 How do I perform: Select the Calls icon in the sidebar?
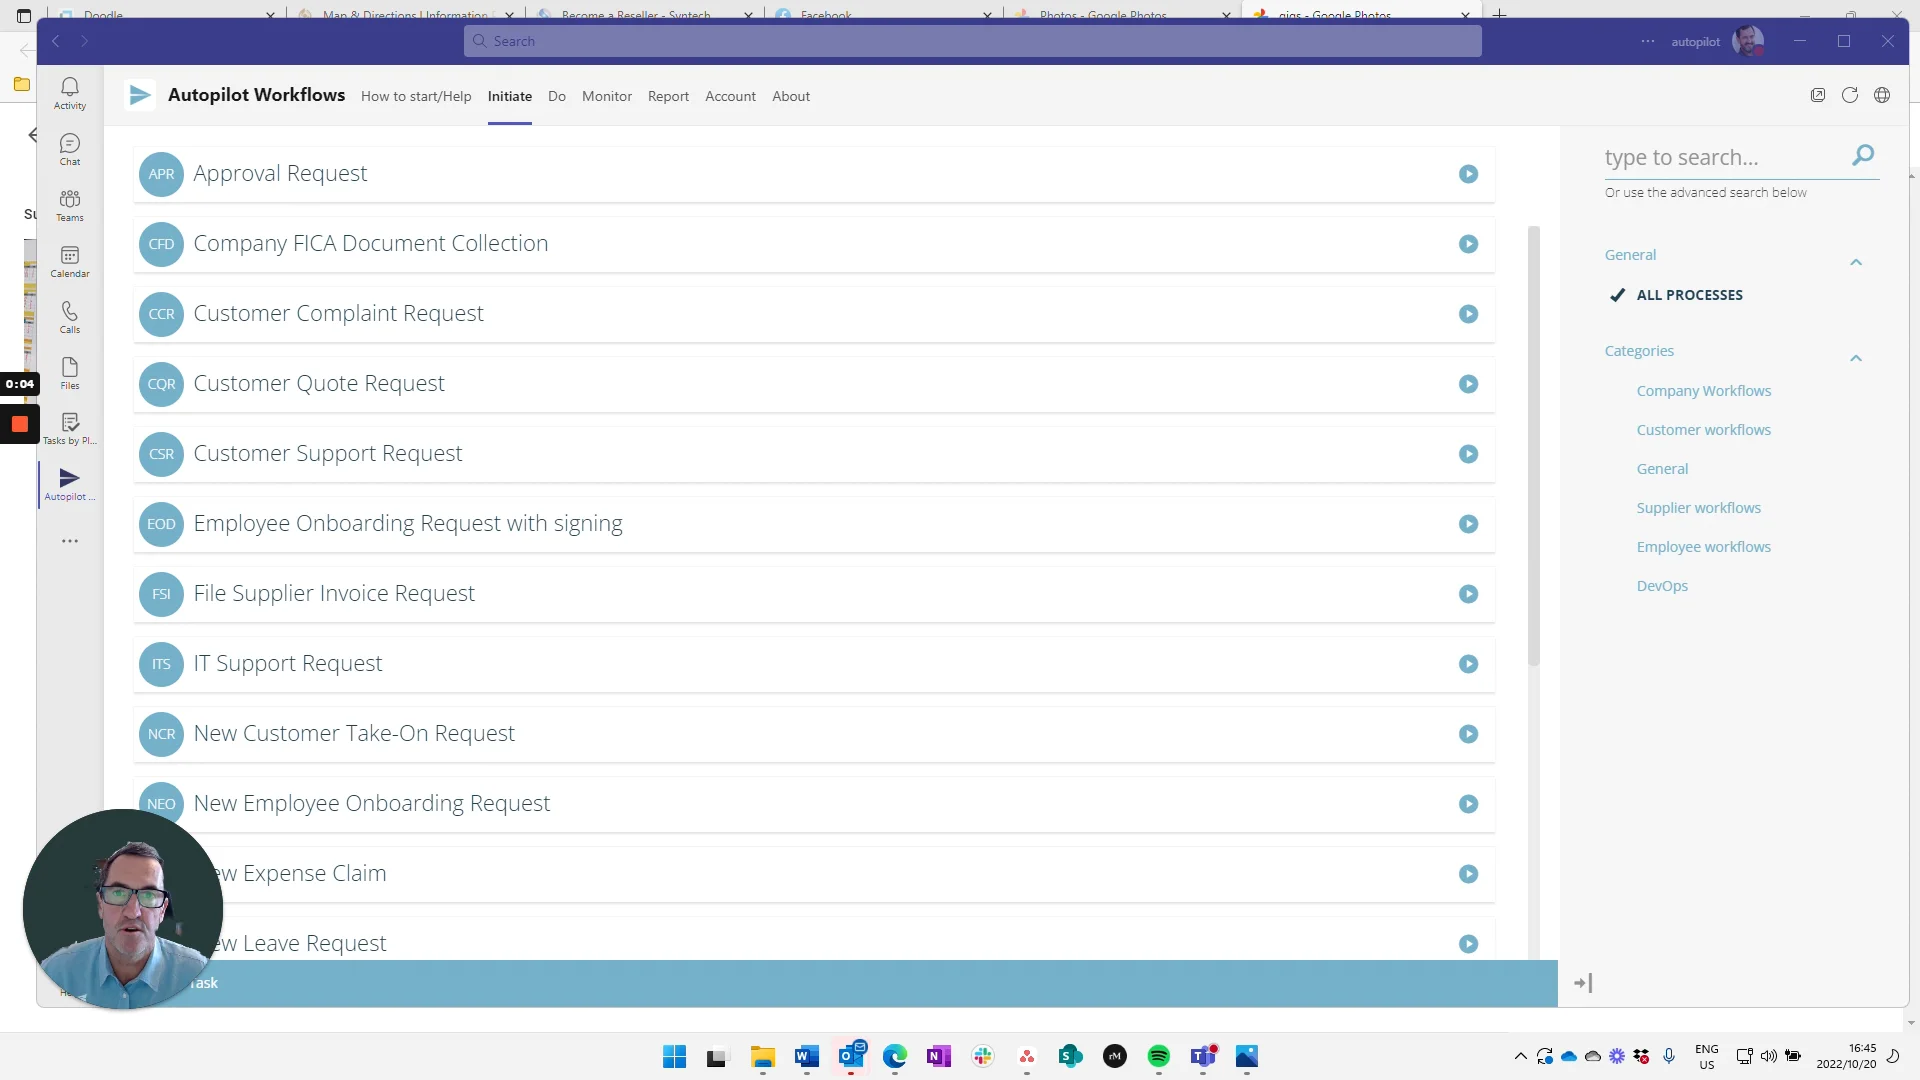69,316
